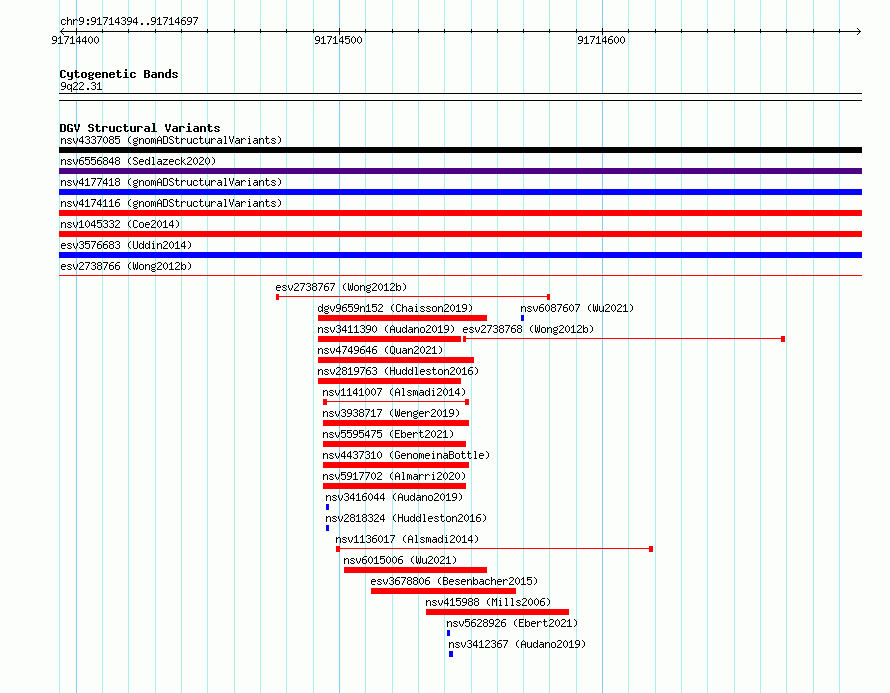Select nsv2819763 (Huddleston2016) label
Screen dimensions: 890x693
point(398,371)
